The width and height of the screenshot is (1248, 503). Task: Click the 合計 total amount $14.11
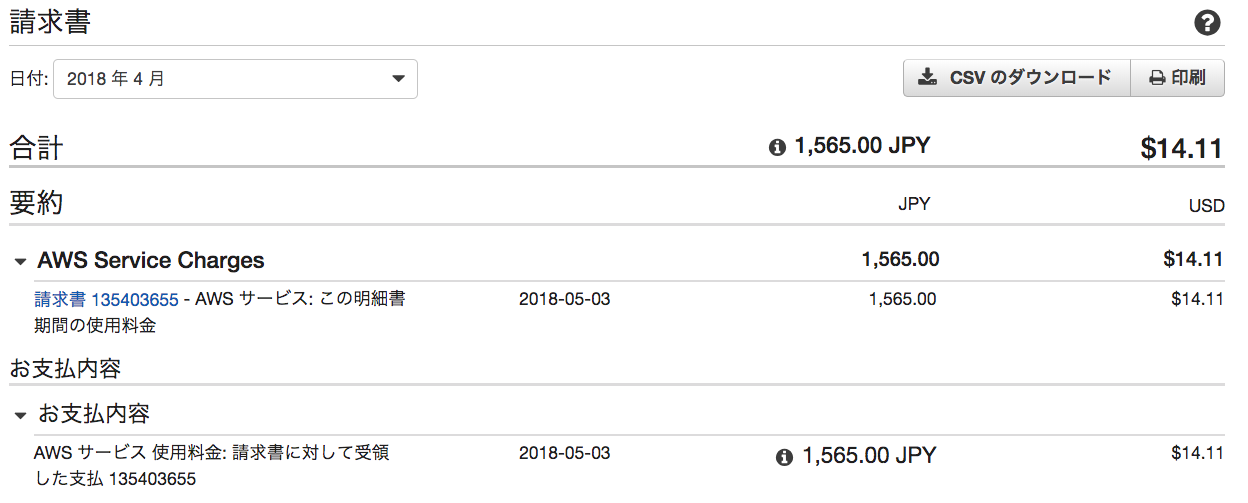1182,148
